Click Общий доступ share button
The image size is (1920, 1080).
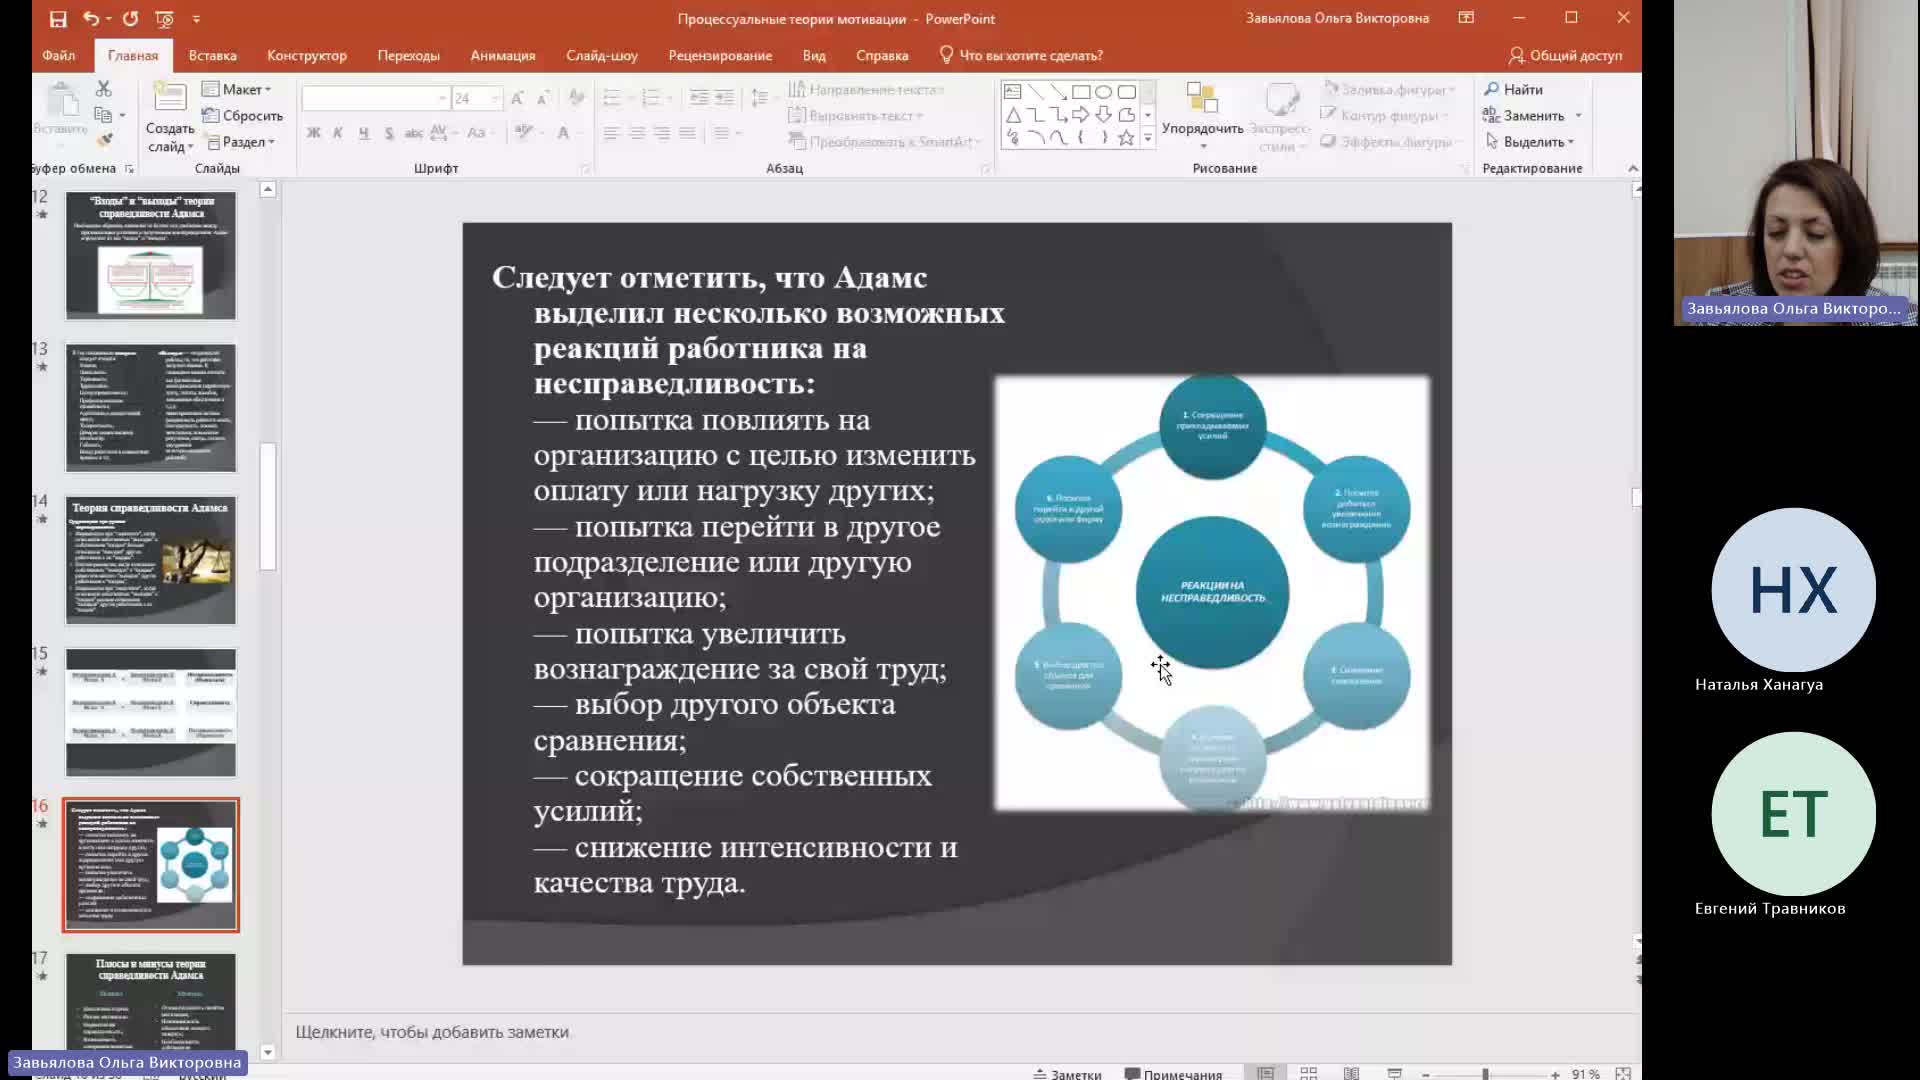coord(1566,55)
